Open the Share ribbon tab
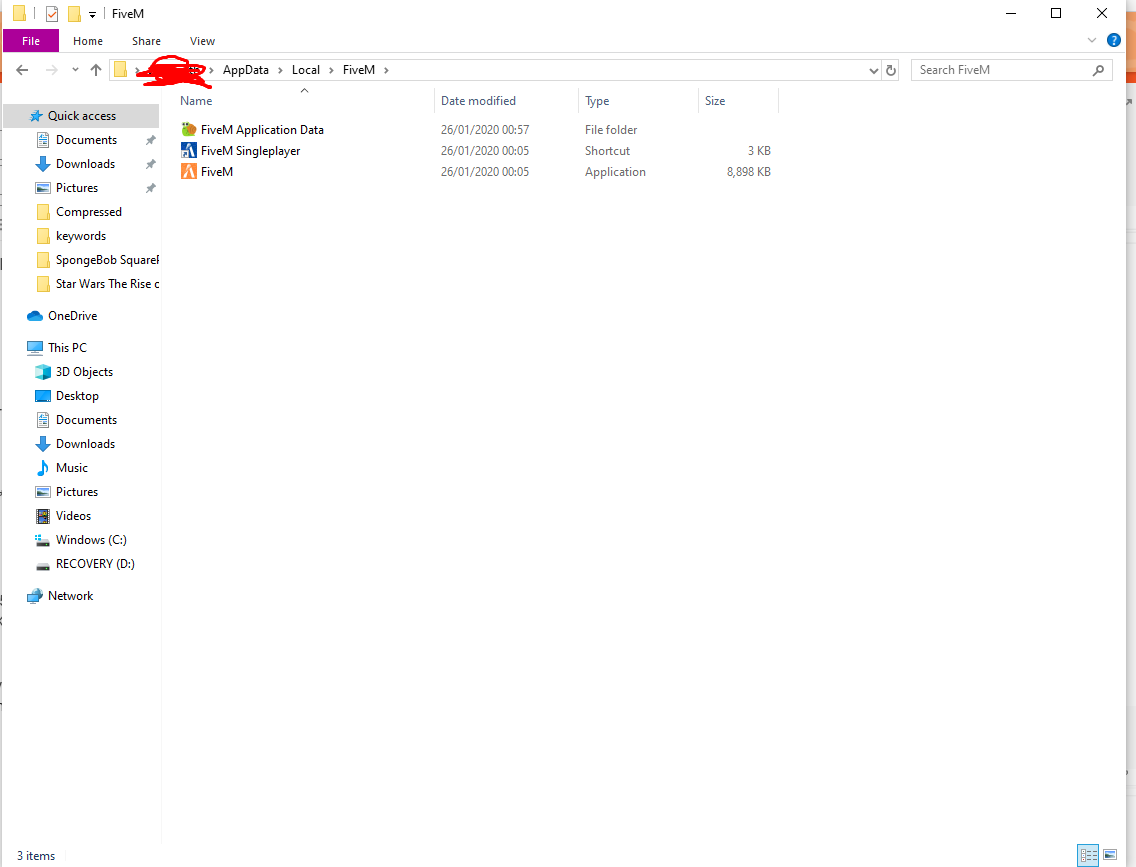1136x867 pixels. 146,41
